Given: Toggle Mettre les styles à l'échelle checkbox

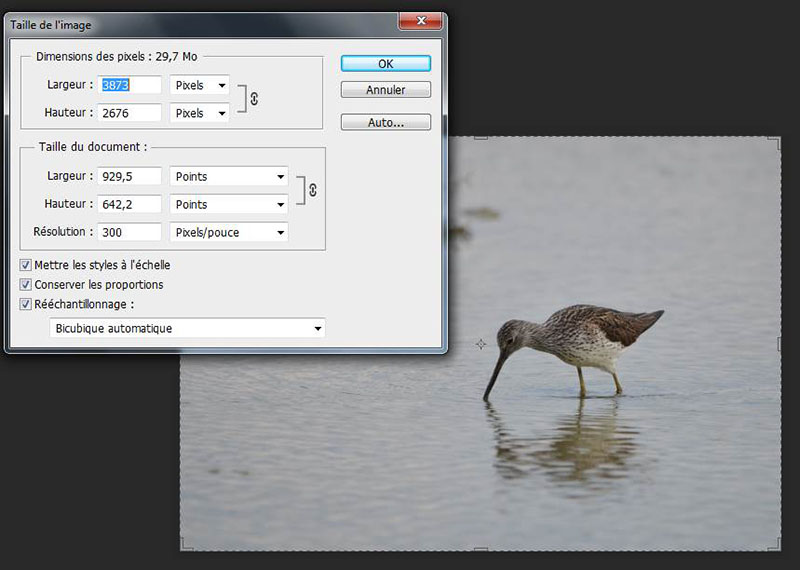Looking at the screenshot, I should tap(26, 266).
